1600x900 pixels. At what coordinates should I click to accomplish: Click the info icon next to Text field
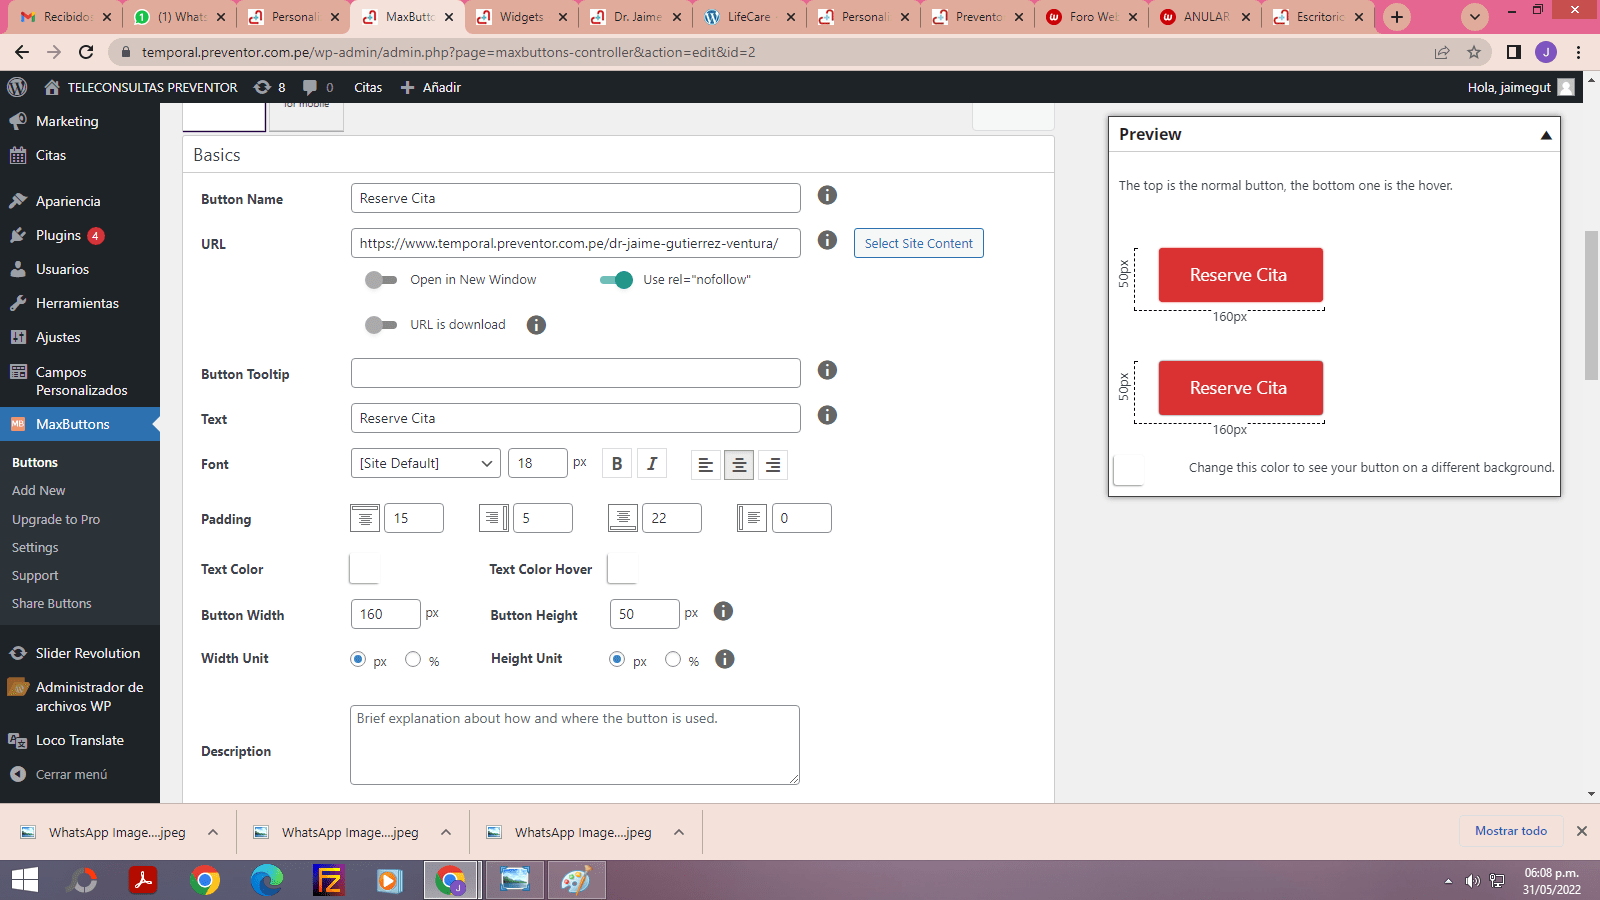point(827,415)
